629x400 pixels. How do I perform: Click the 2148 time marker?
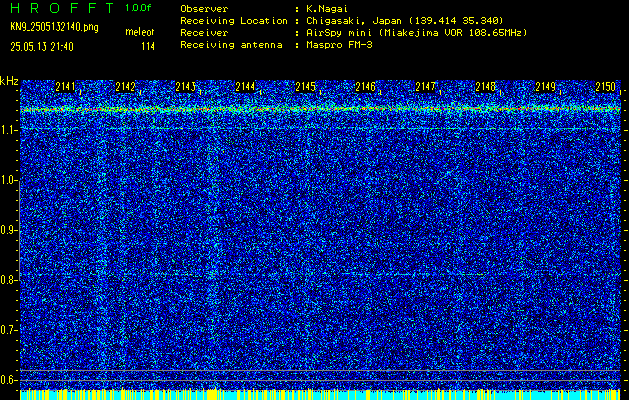click(485, 87)
